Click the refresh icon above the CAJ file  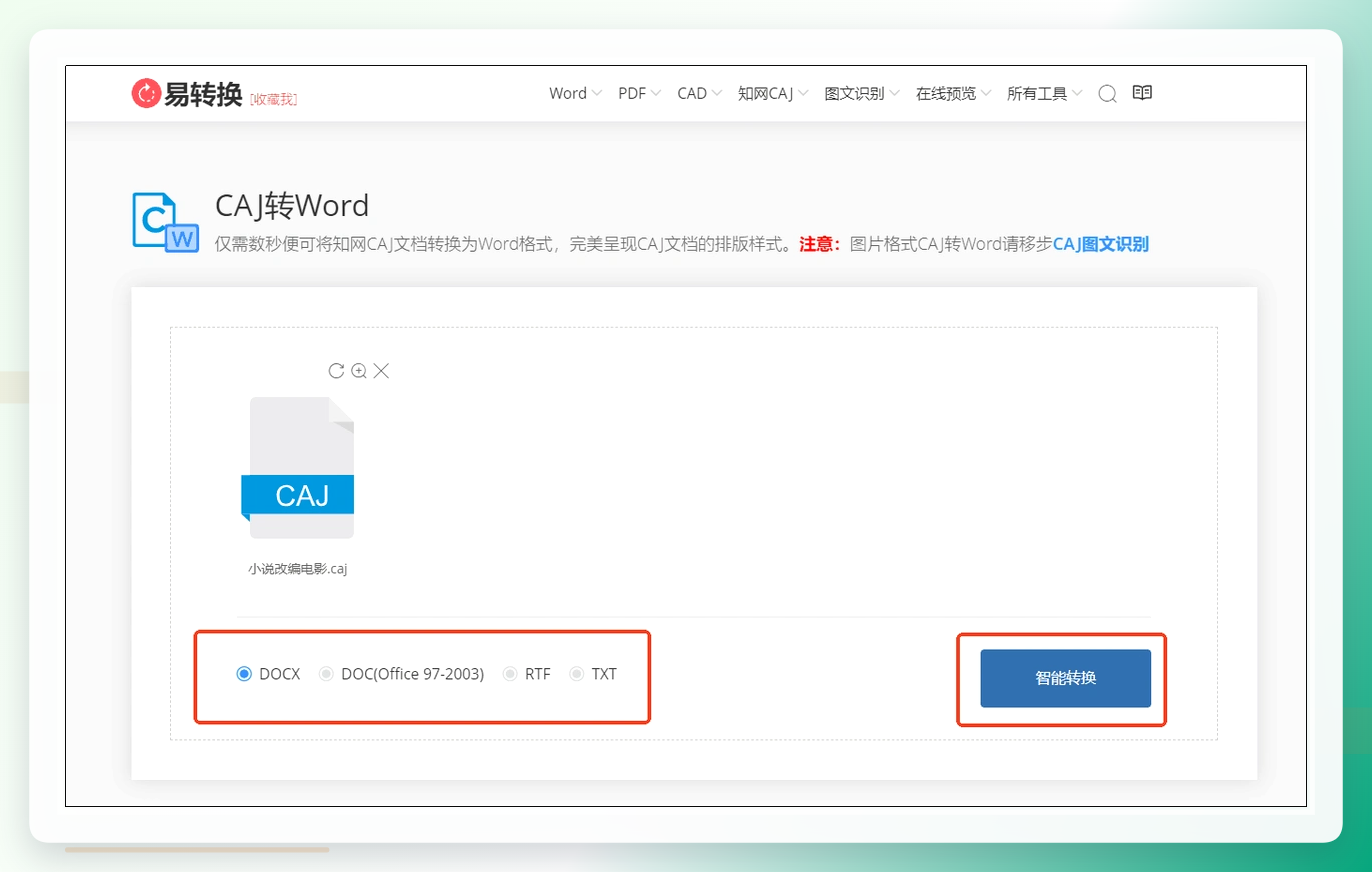coord(336,371)
